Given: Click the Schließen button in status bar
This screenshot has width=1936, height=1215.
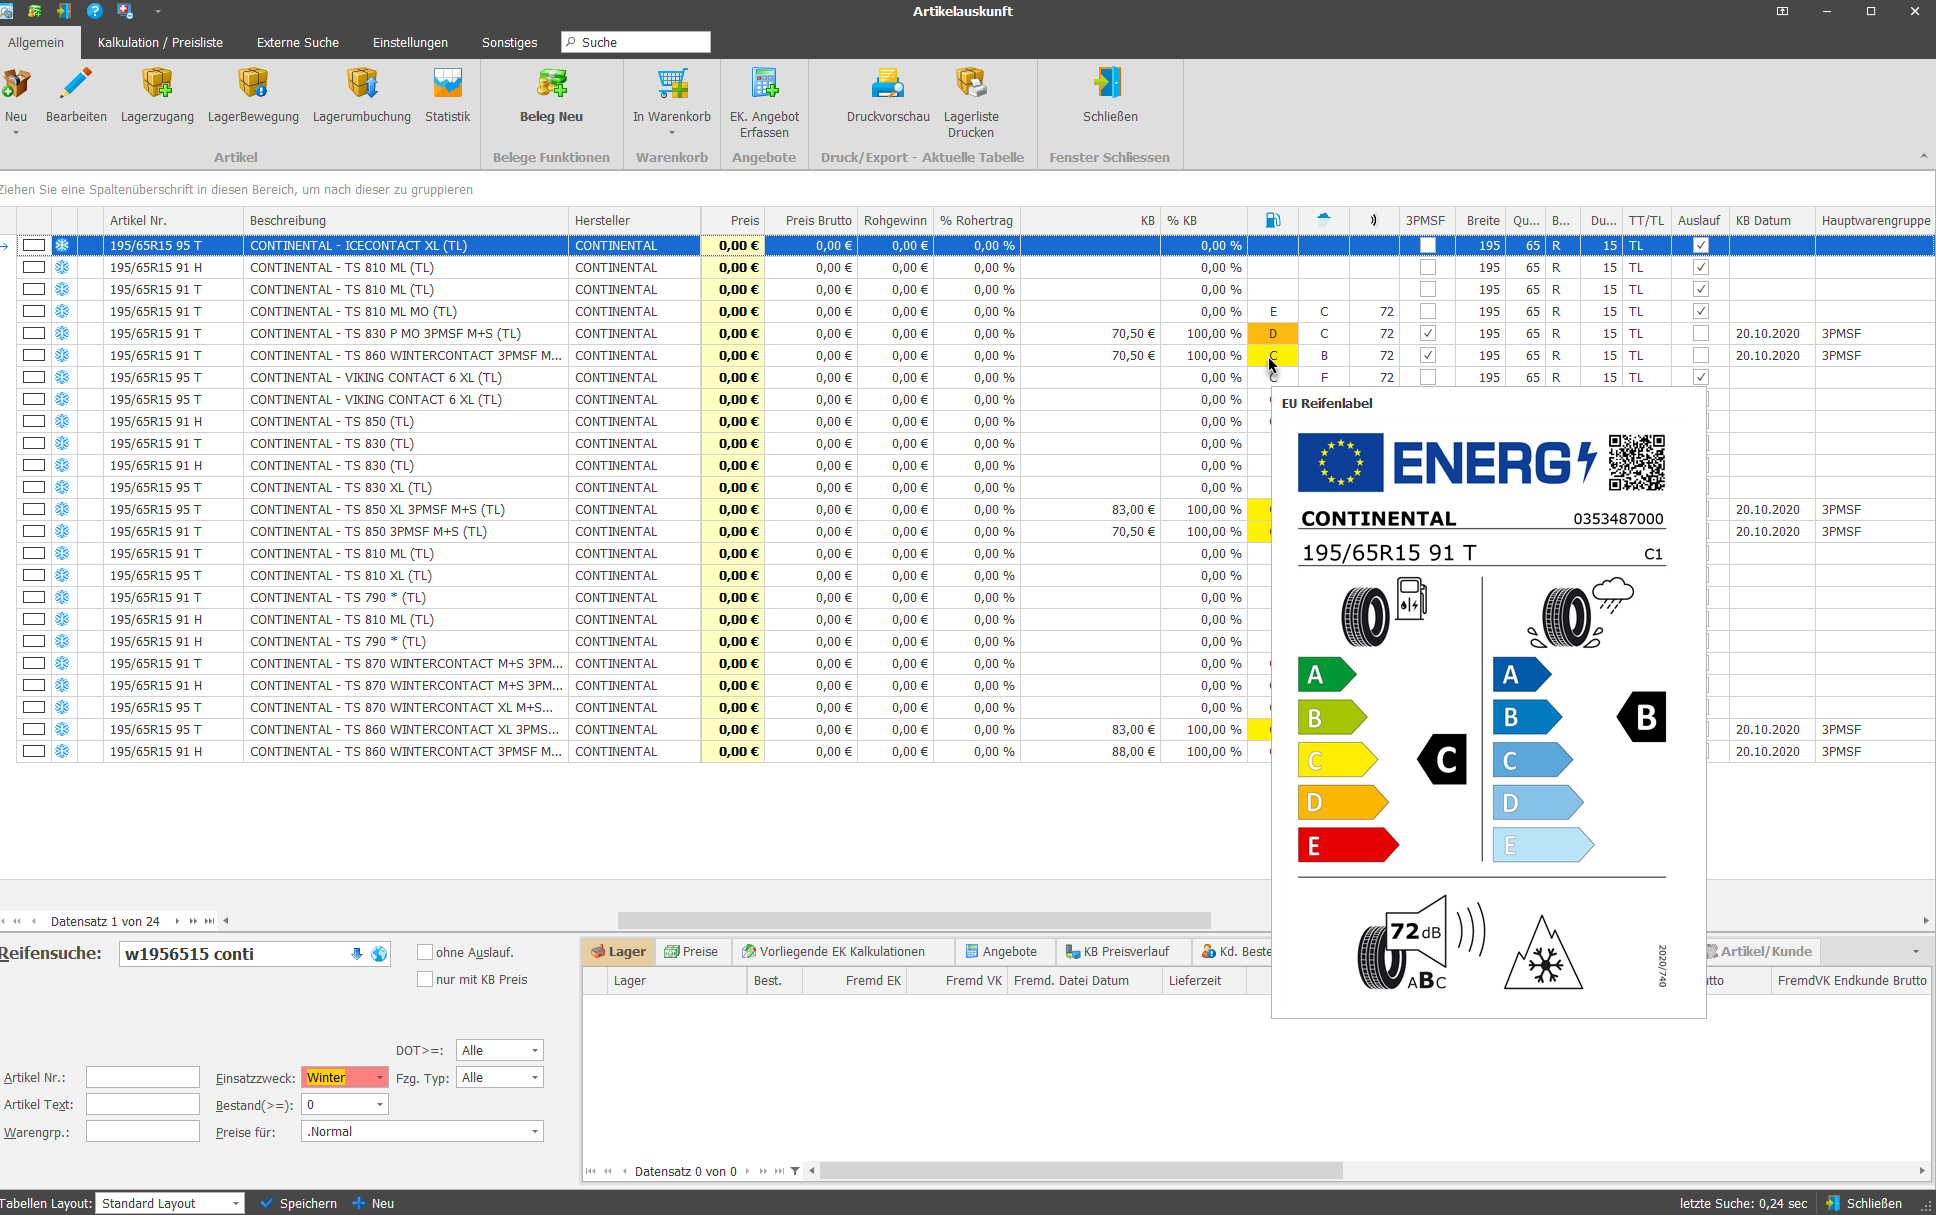Looking at the screenshot, I should 1864,1203.
